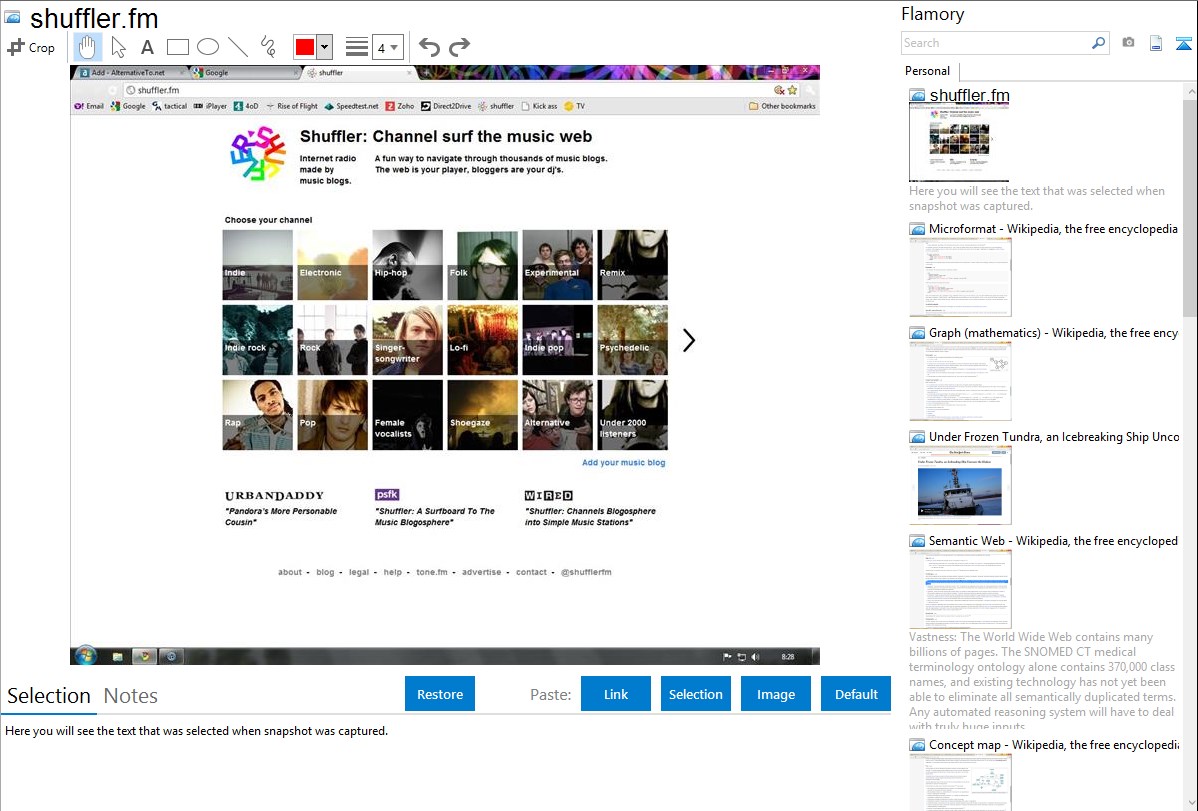The image size is (1198, 811).
Task: Pick the rectangle drawing tool
Action: [x=177, y=47]
